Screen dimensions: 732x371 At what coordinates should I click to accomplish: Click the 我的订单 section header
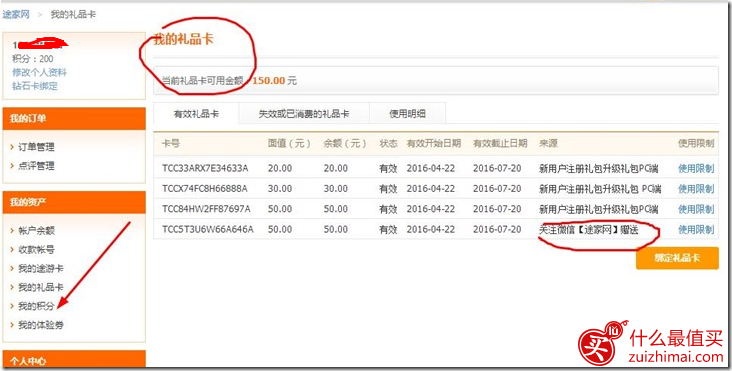tap(74, 119)
